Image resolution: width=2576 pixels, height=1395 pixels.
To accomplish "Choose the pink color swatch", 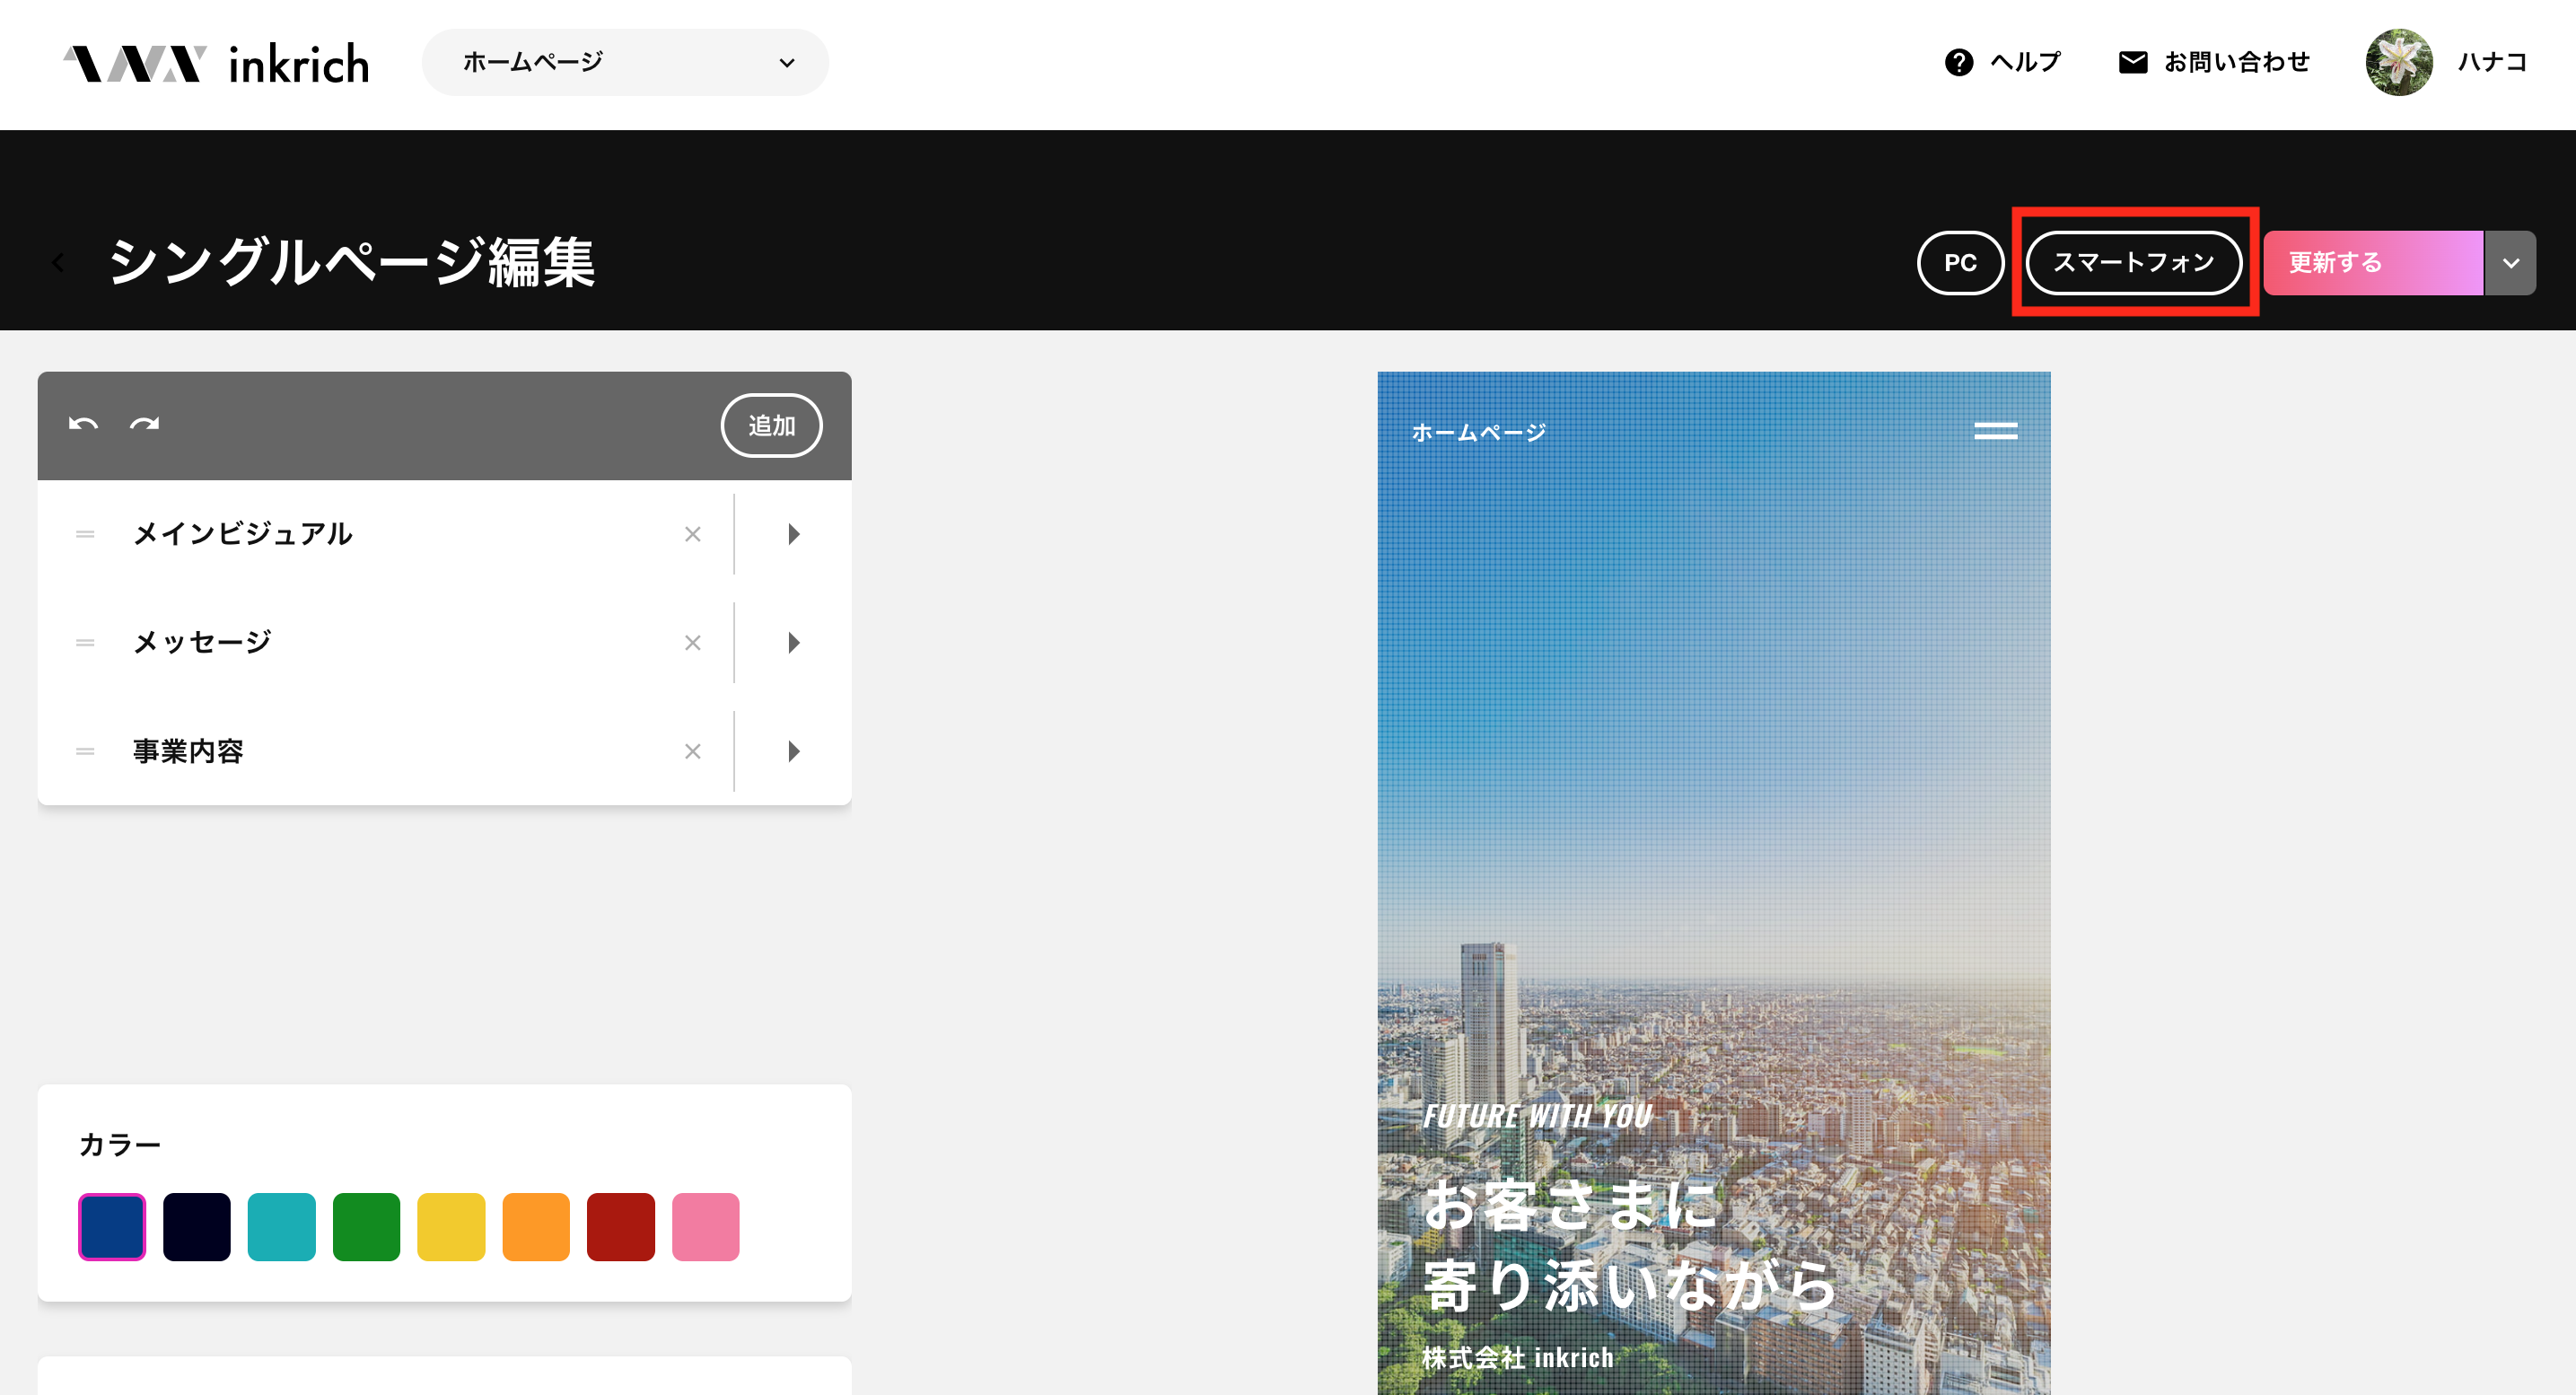I will point(706,1227).
